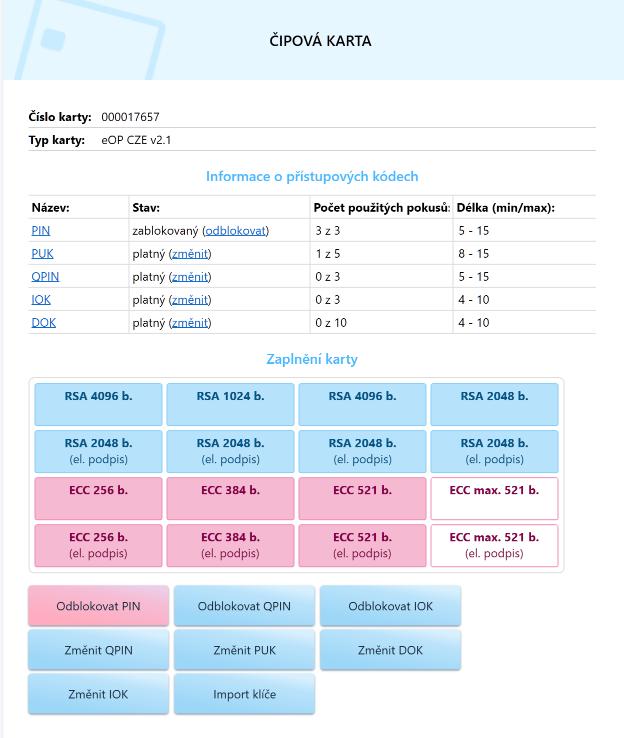
Task: Click the Délka (min/max) column header
Action: point(506,208)
